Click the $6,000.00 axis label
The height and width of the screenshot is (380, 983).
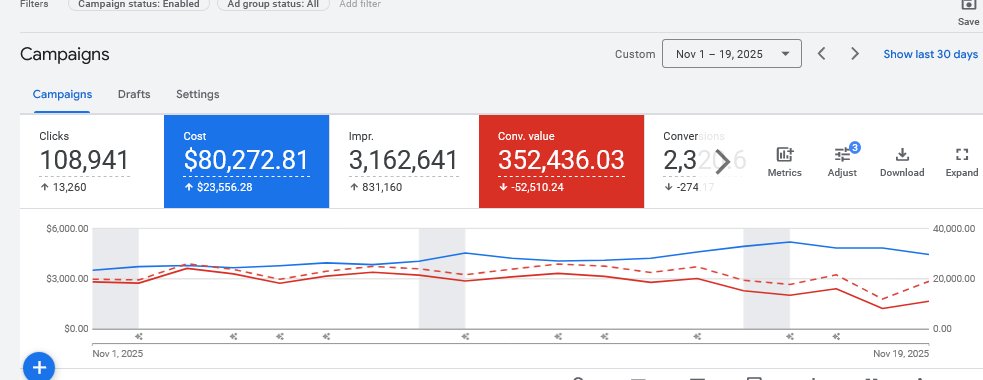point(67,229)
